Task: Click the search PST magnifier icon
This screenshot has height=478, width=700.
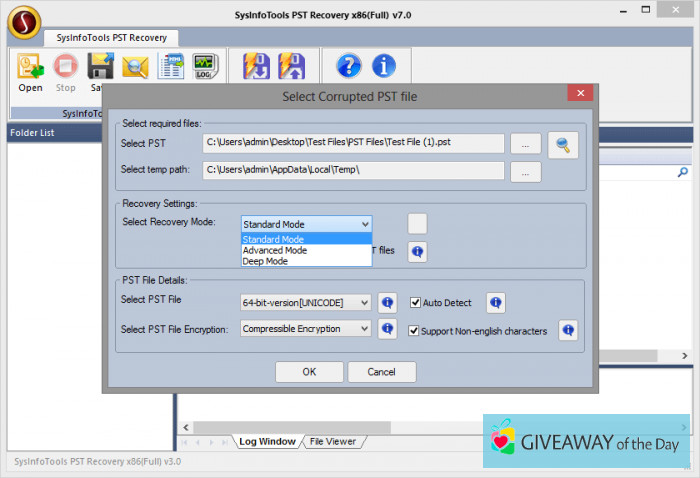Action: tap(563, 144)
